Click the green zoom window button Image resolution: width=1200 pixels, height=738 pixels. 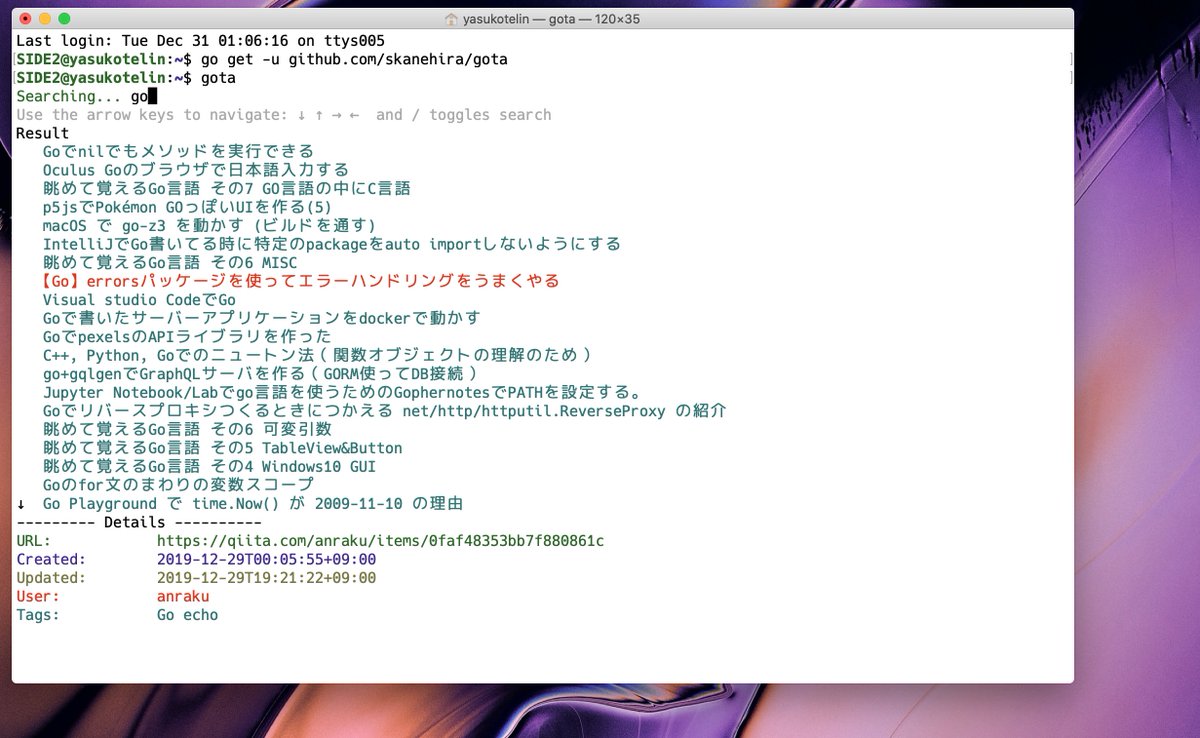[x=64, y=19]
